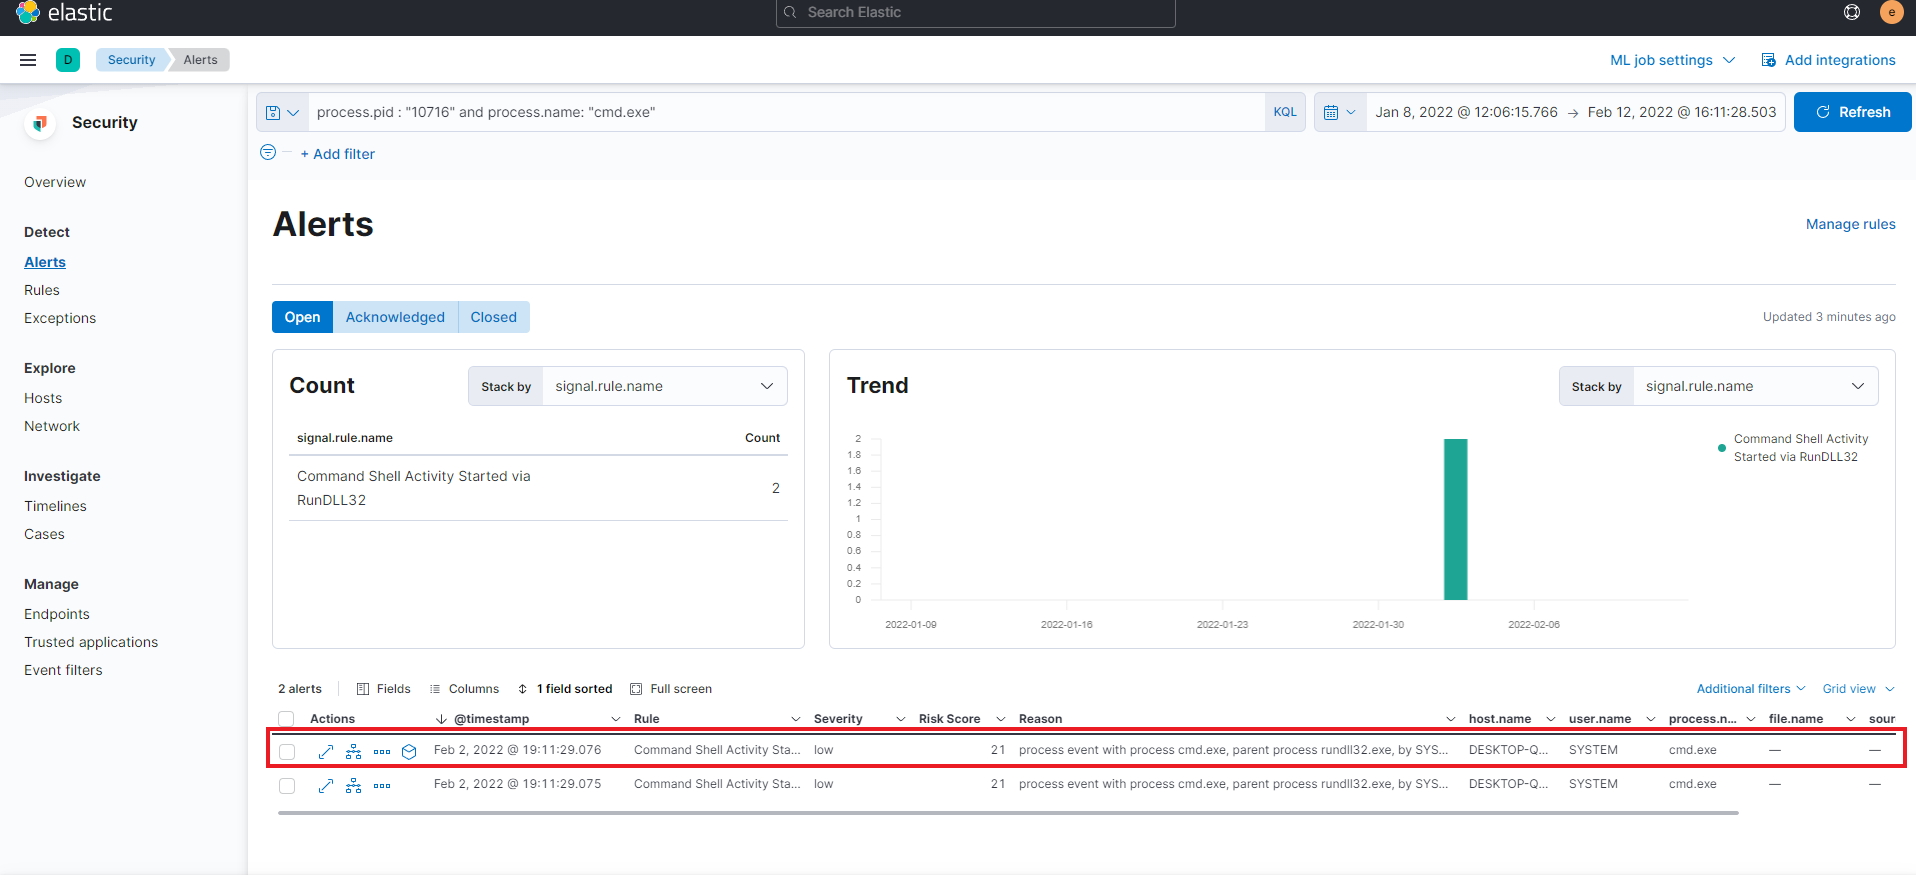Open more actions for first alert row
1916x889 pixels.
pyautogui.click(x=382, y=751)
